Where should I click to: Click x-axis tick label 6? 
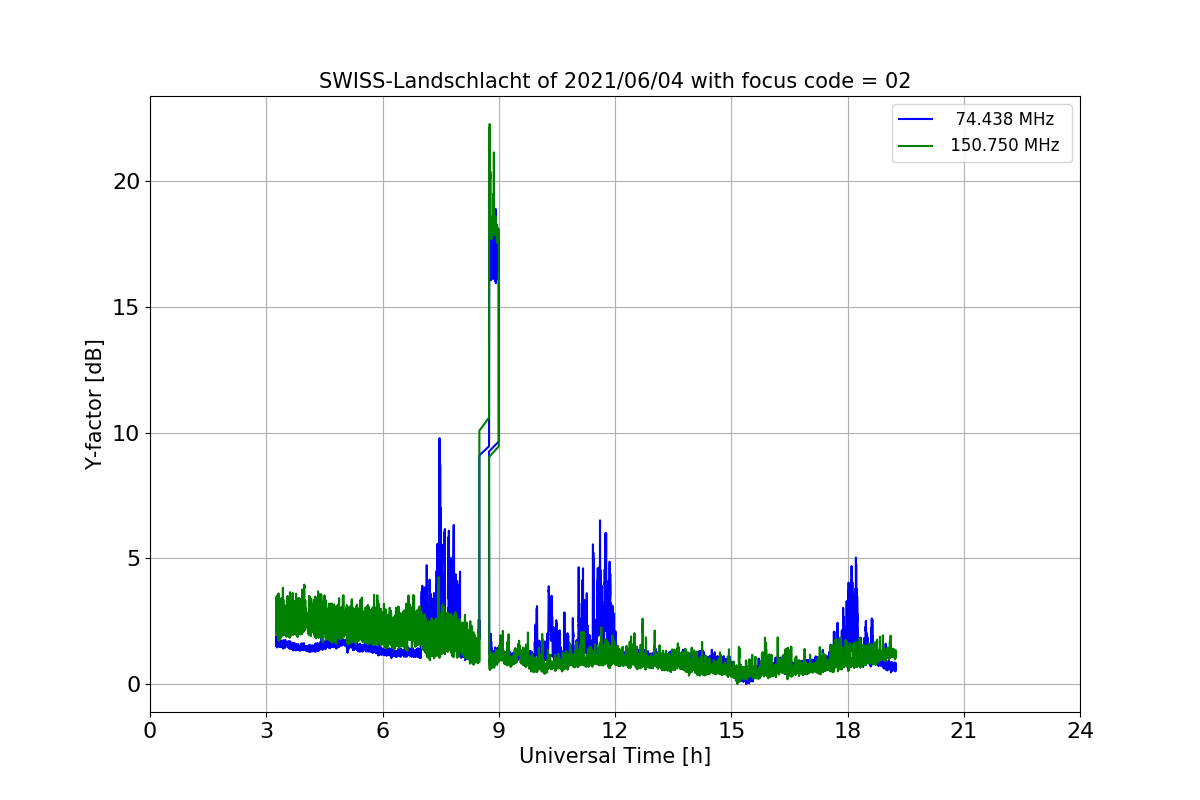tap(383, 731)
